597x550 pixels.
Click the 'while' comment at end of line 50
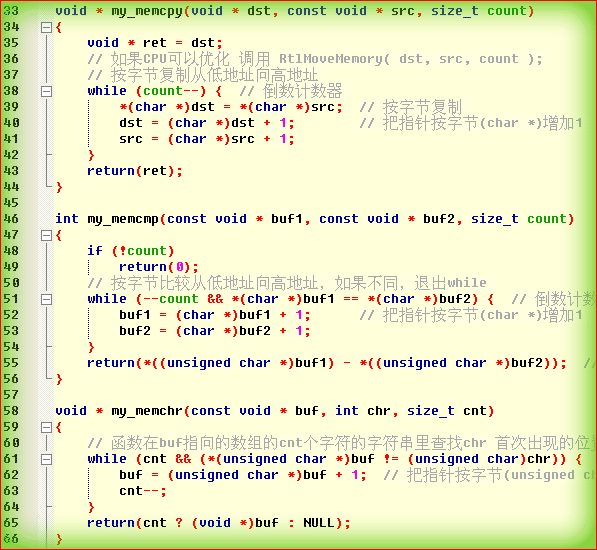(x=467, y=283)
